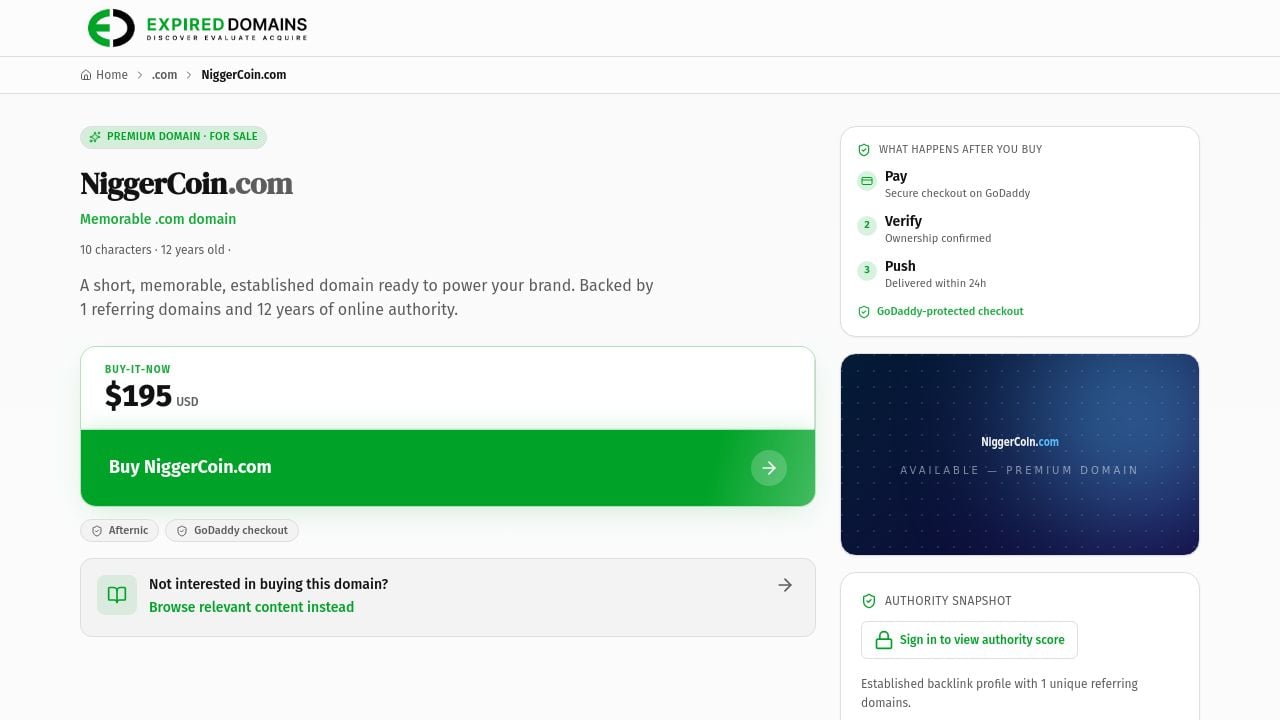Click the Push step title
The width and height of the screenshot is (1280, 720).
900,266
